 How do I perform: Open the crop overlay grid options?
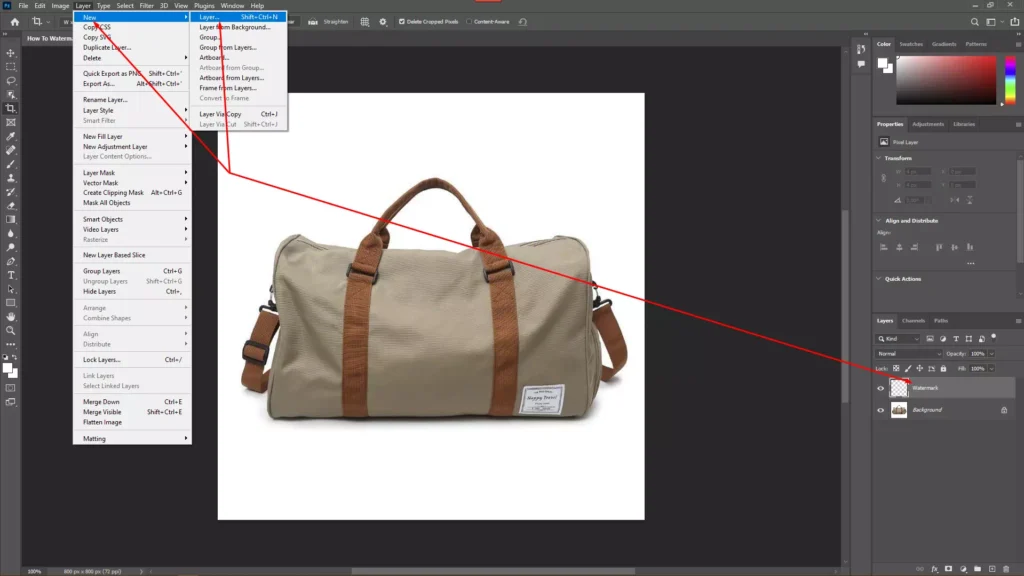point(364,22)
